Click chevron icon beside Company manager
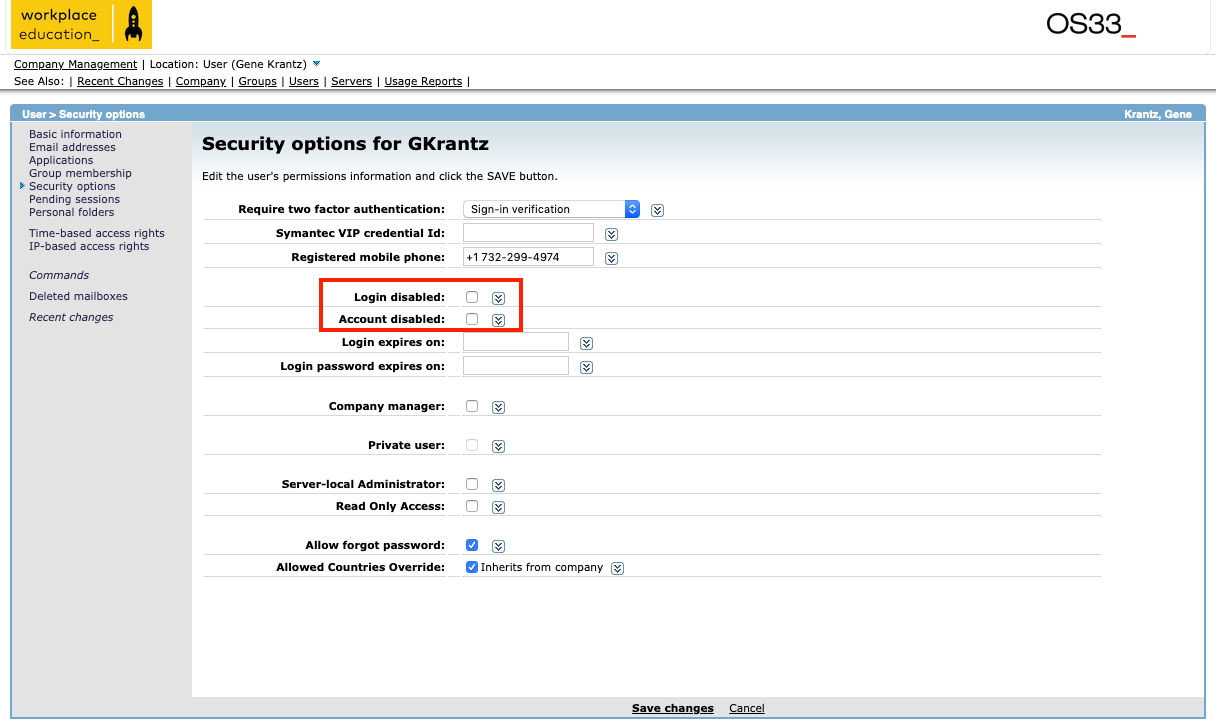This screenshot has height=724, width=1216. pos(498,407)
